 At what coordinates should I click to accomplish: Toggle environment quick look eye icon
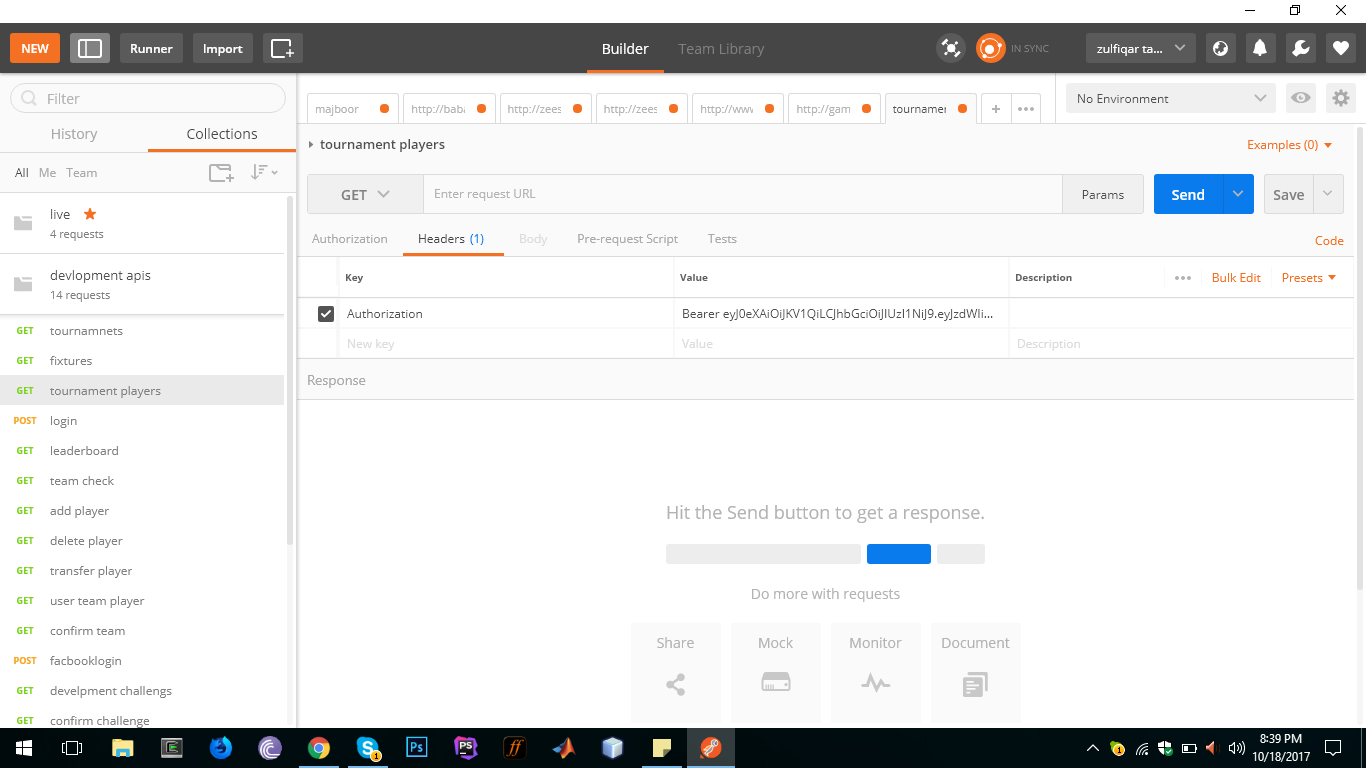coord(1301,98)
